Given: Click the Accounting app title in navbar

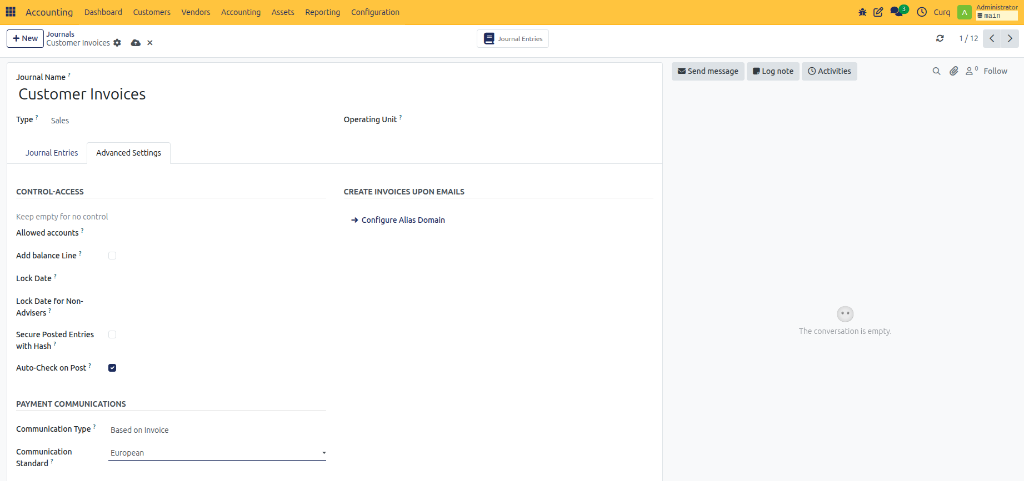Looking at the screenshot, I should [x=49, y=12].
